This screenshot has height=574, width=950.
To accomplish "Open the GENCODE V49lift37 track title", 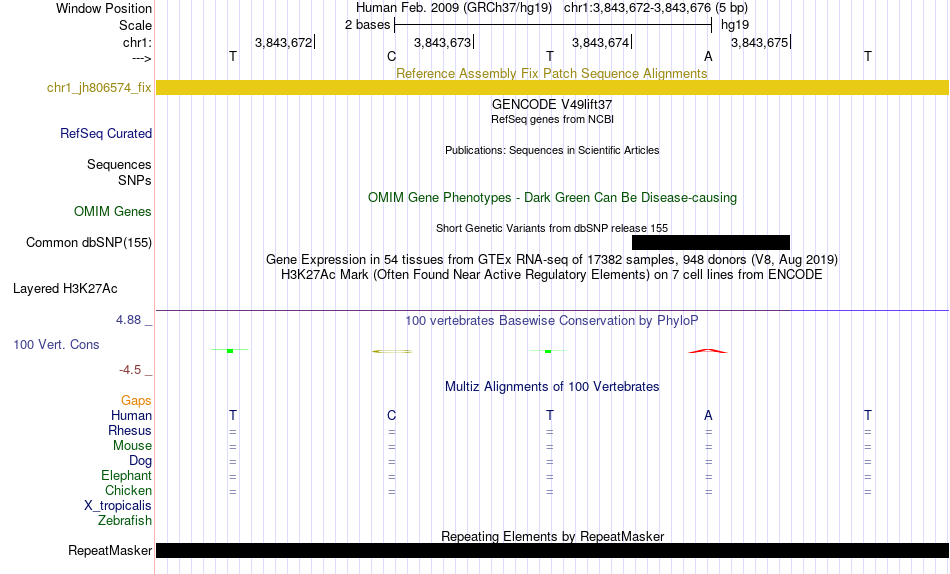I will click(552, 104).
